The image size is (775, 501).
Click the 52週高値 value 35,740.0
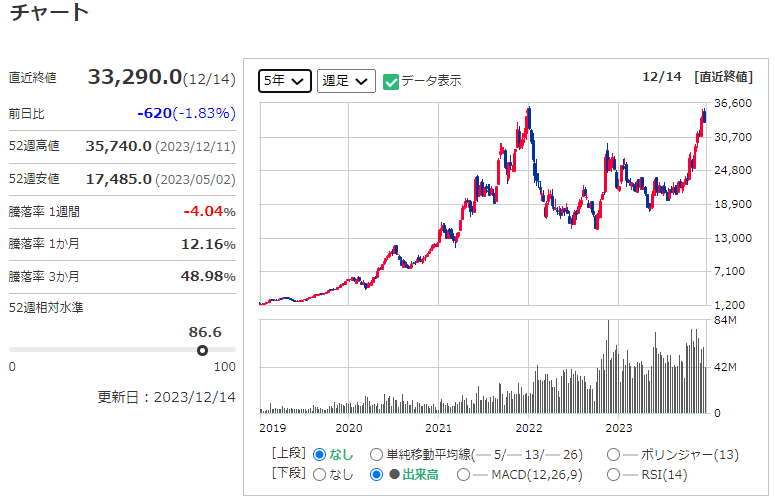(118, 146)
